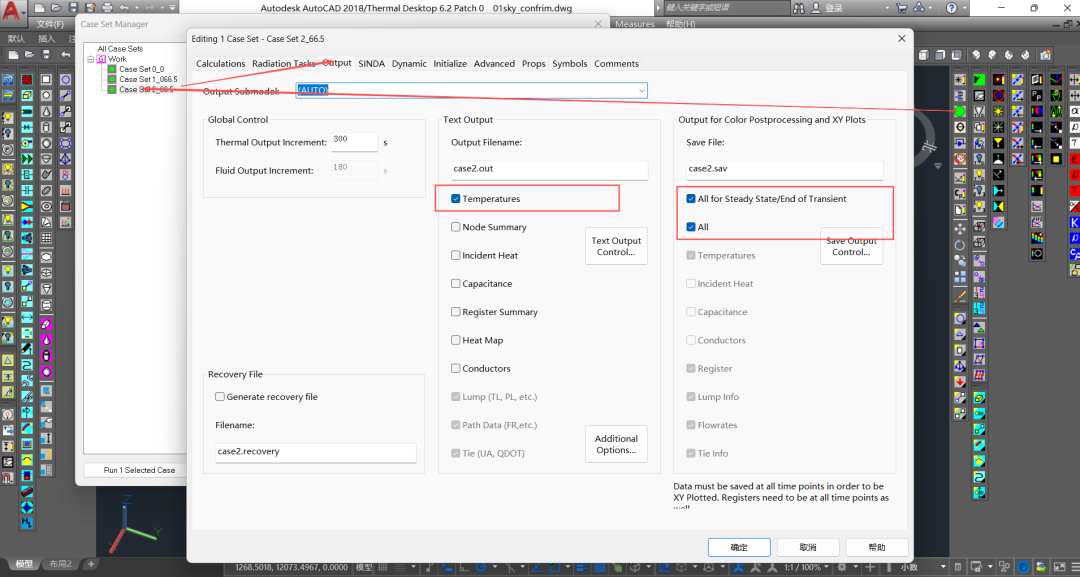Switch to the Radiation Tasks tab

point(283,64)
